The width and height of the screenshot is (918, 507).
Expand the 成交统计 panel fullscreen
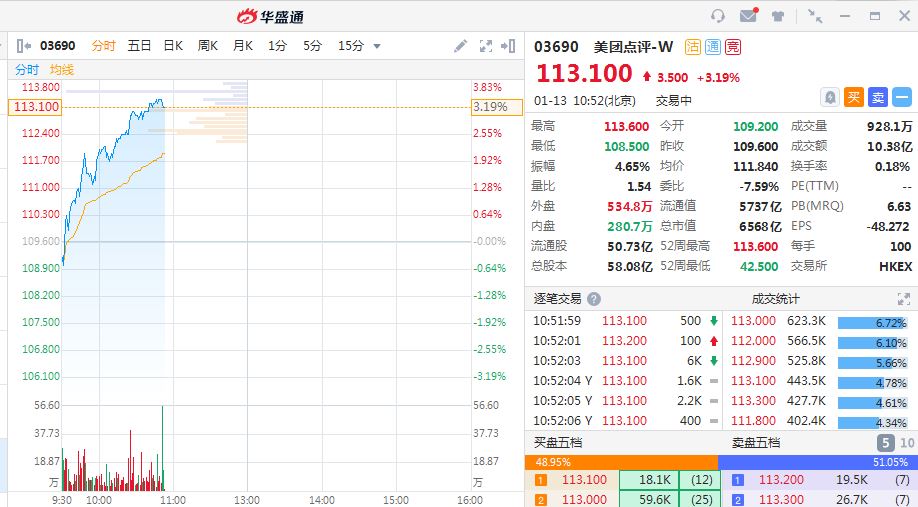pyautogui.click(x=904, y=299)
